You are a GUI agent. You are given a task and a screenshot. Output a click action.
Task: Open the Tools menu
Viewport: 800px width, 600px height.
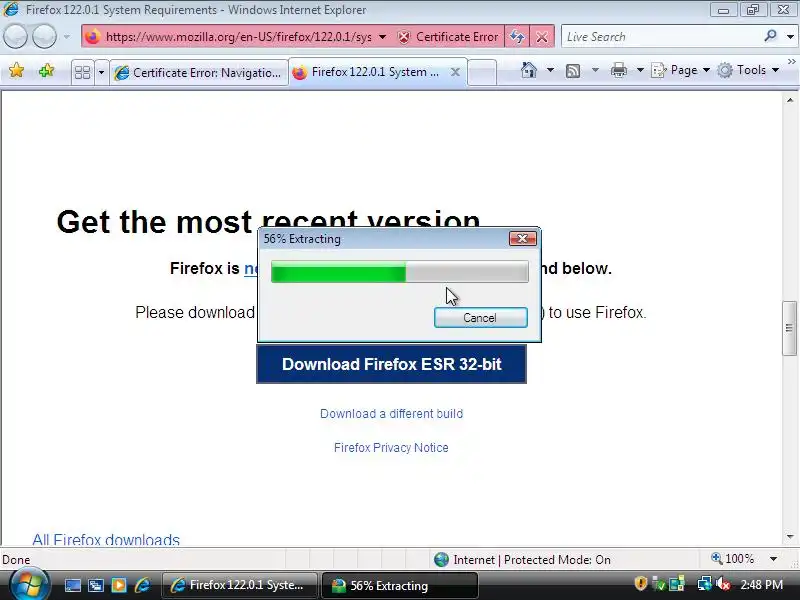pyautogui.click(x=748, y=70)
